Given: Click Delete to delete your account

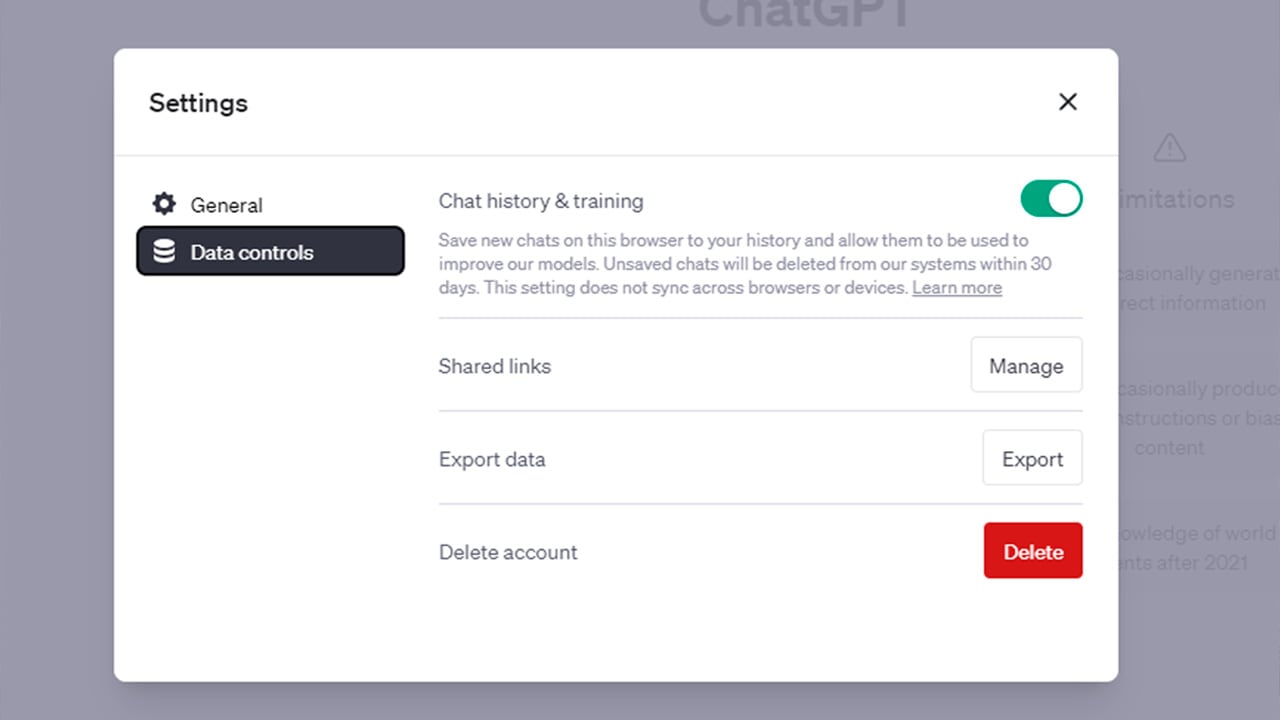Looking at the screenshot, I should click(x=1033, y=551).
